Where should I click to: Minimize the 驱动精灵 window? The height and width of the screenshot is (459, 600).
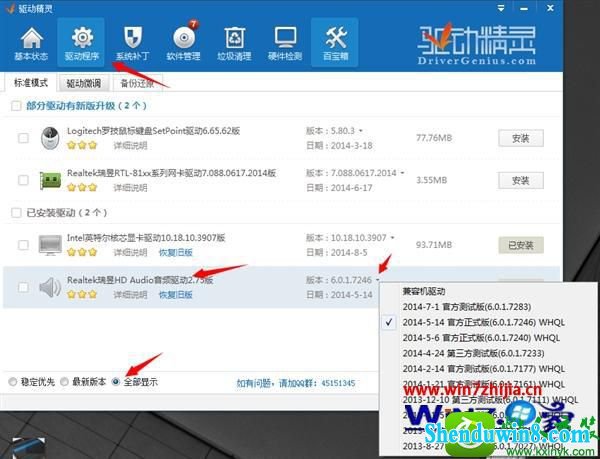(x=524, y=8)
